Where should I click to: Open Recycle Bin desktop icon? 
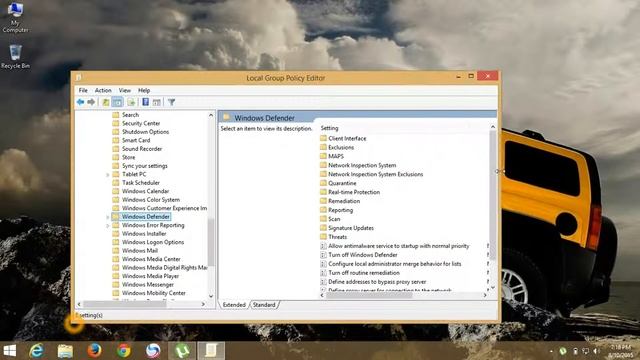(16, 57)
